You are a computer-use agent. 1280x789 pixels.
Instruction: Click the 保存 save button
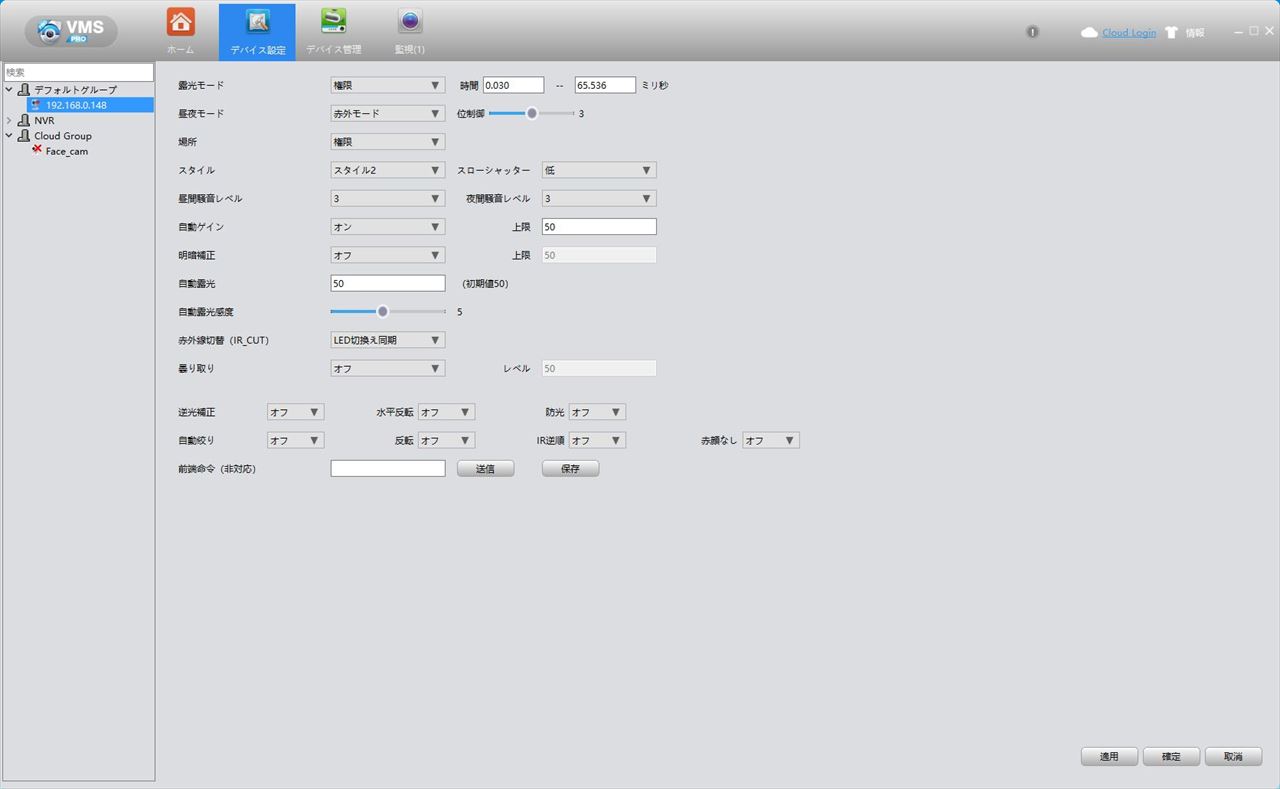click(x=571, y=468)
